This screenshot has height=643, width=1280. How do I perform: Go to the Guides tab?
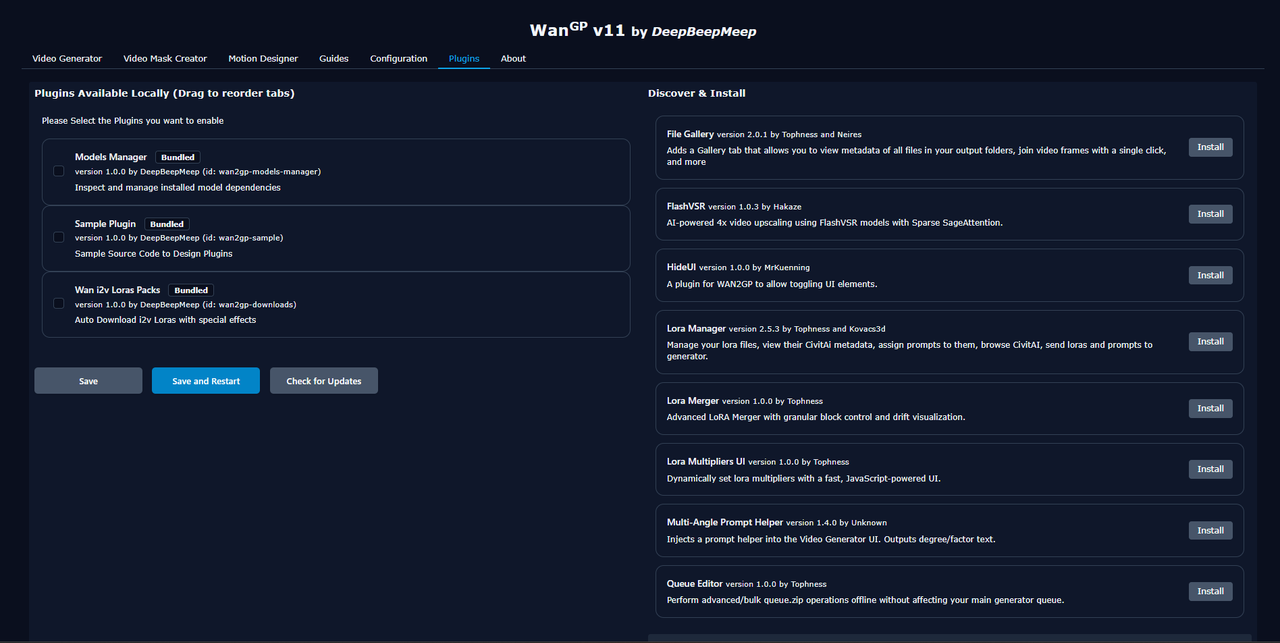334,58
